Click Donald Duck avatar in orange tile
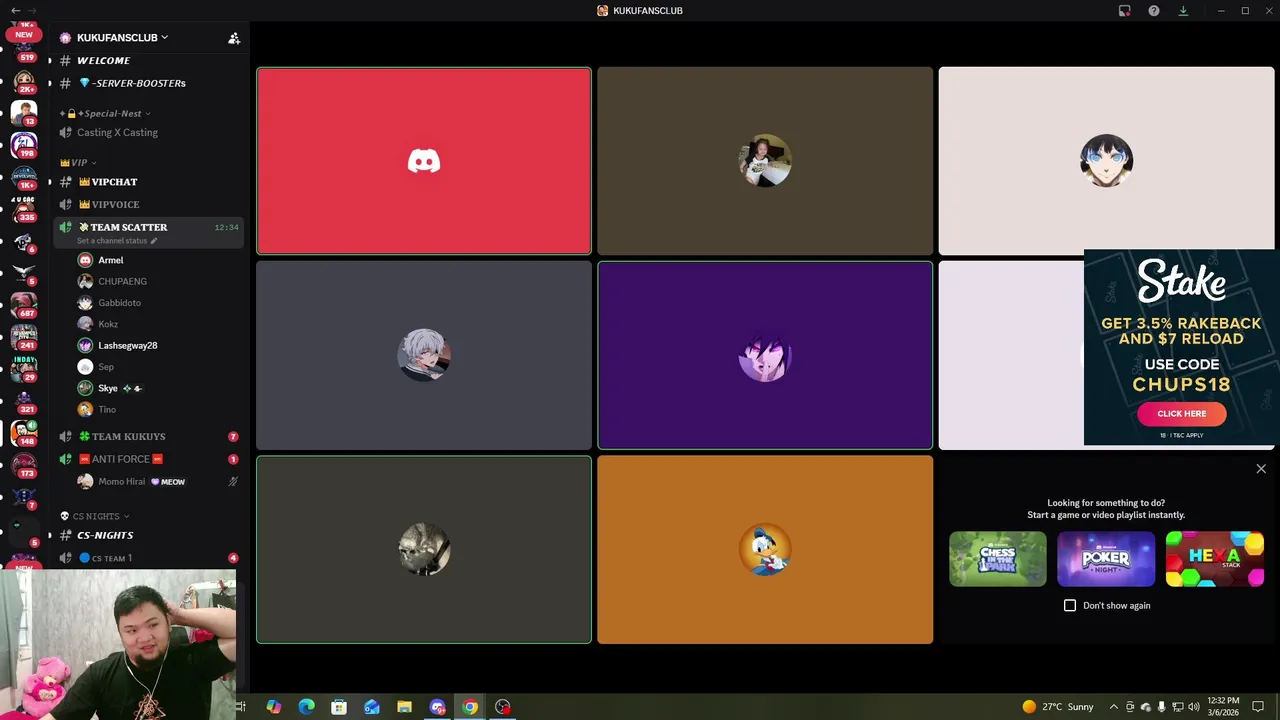The height and width of the screenshot is (720, 1280). [x=765, y=550]
